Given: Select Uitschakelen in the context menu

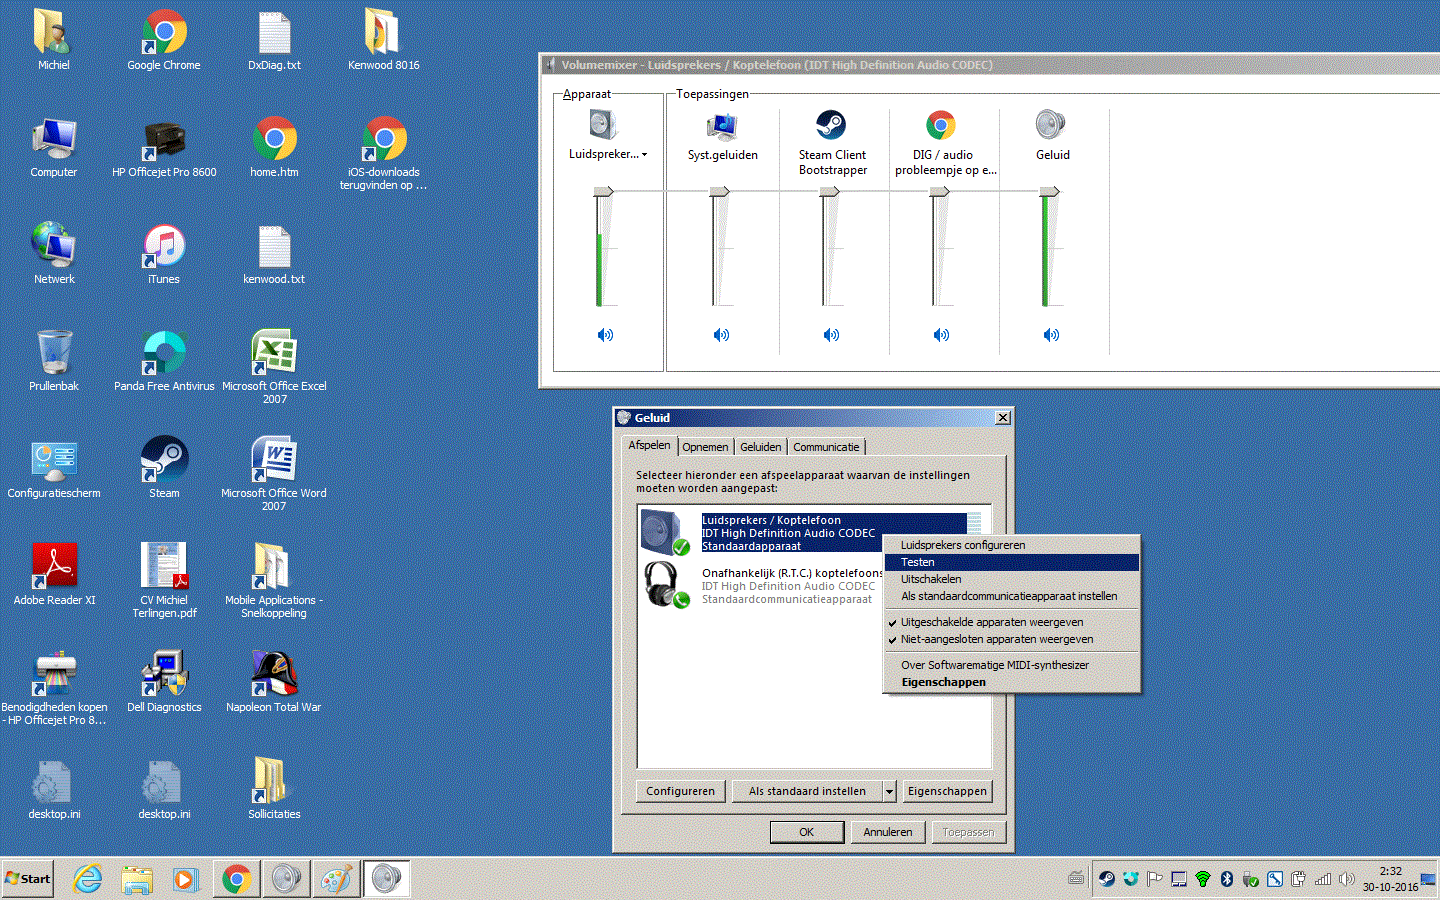Looking at the screenshot, I should tap(1012, 579).
